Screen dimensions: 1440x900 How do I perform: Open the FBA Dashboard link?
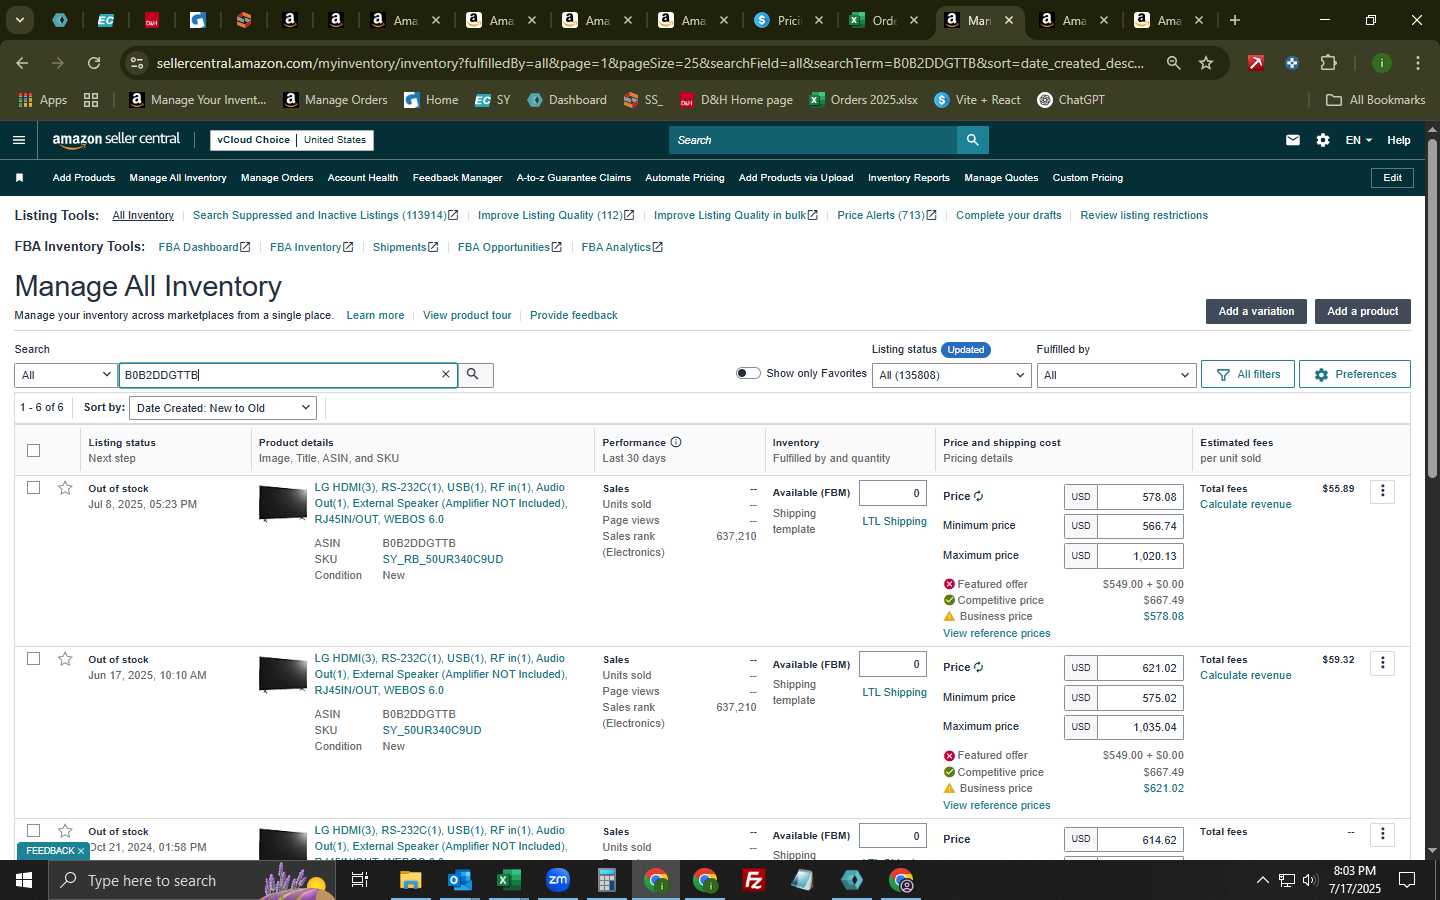click(x=204, y=247)
